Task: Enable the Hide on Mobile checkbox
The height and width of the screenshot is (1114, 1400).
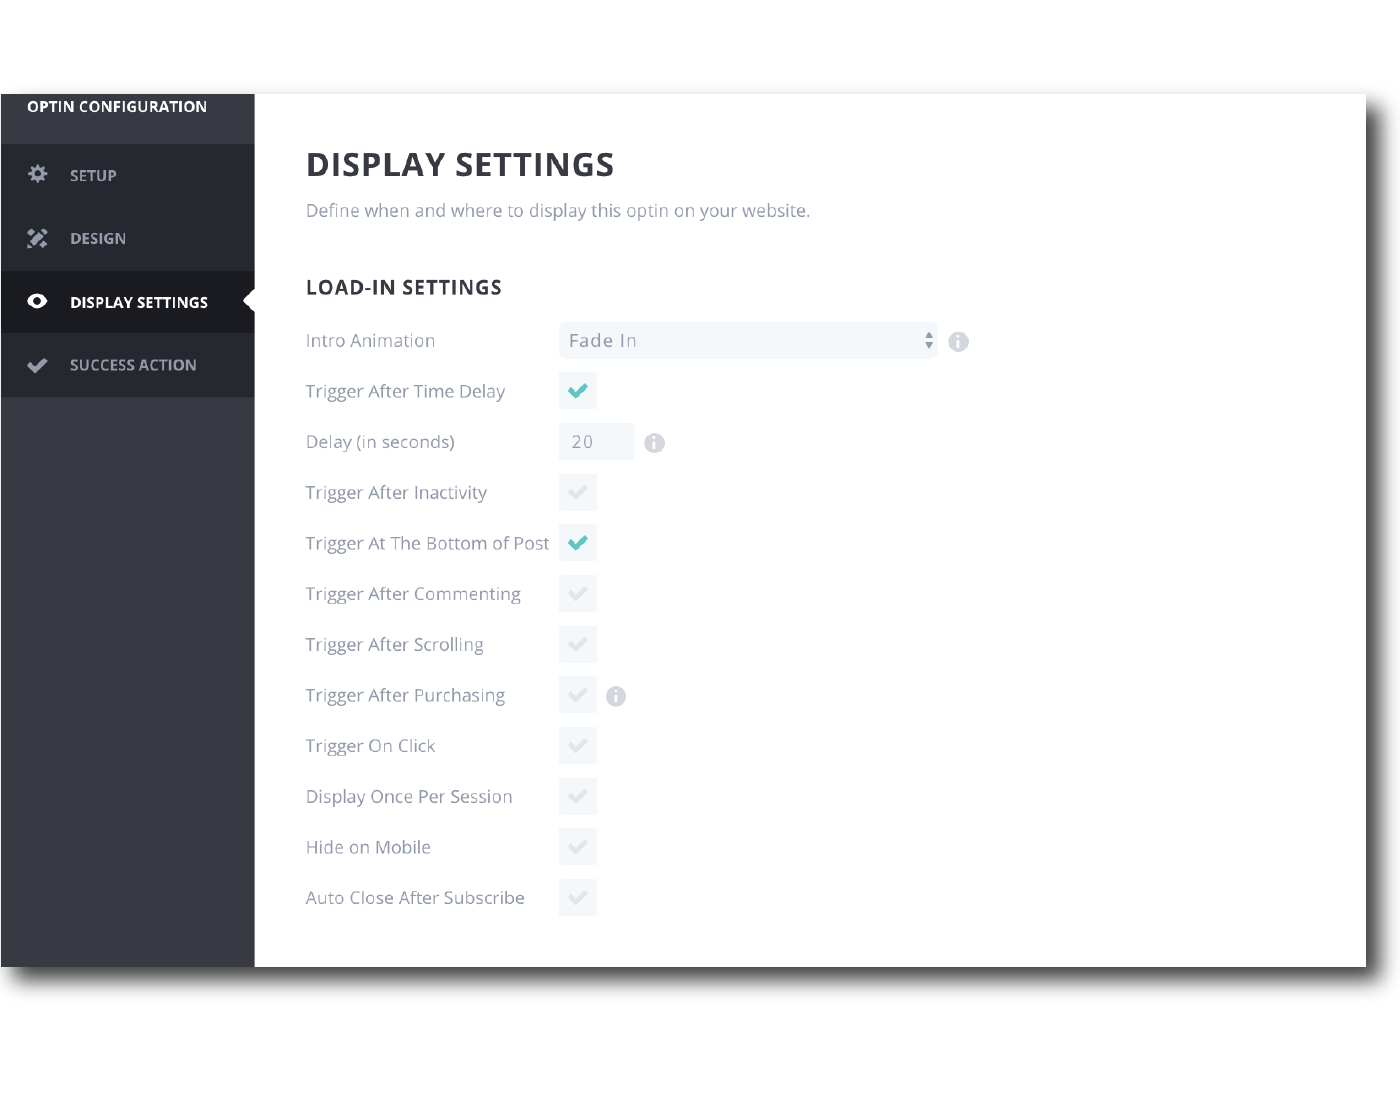Action: [x=577, y=847]
